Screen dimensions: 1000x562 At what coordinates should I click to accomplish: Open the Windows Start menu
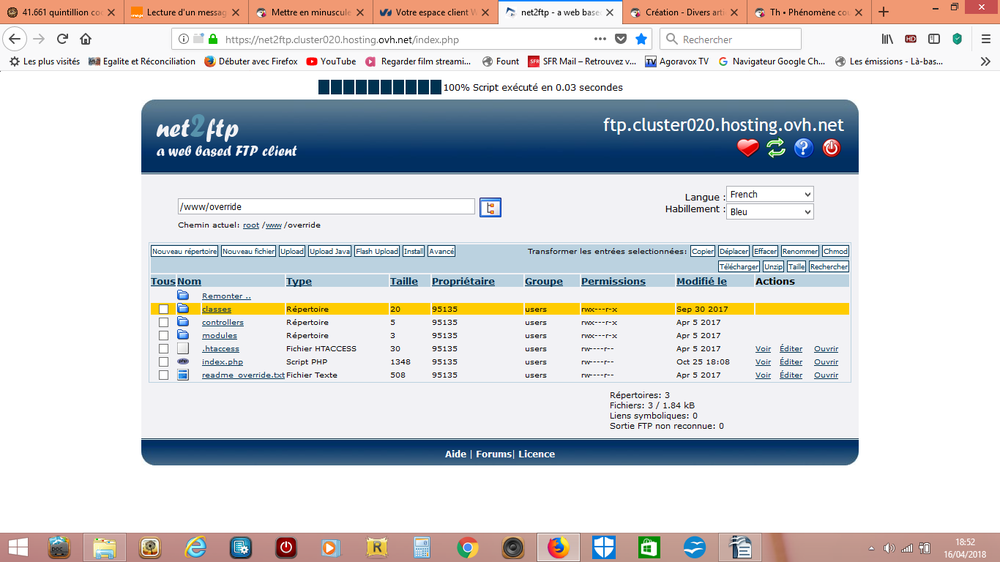[x=18, y=547]
